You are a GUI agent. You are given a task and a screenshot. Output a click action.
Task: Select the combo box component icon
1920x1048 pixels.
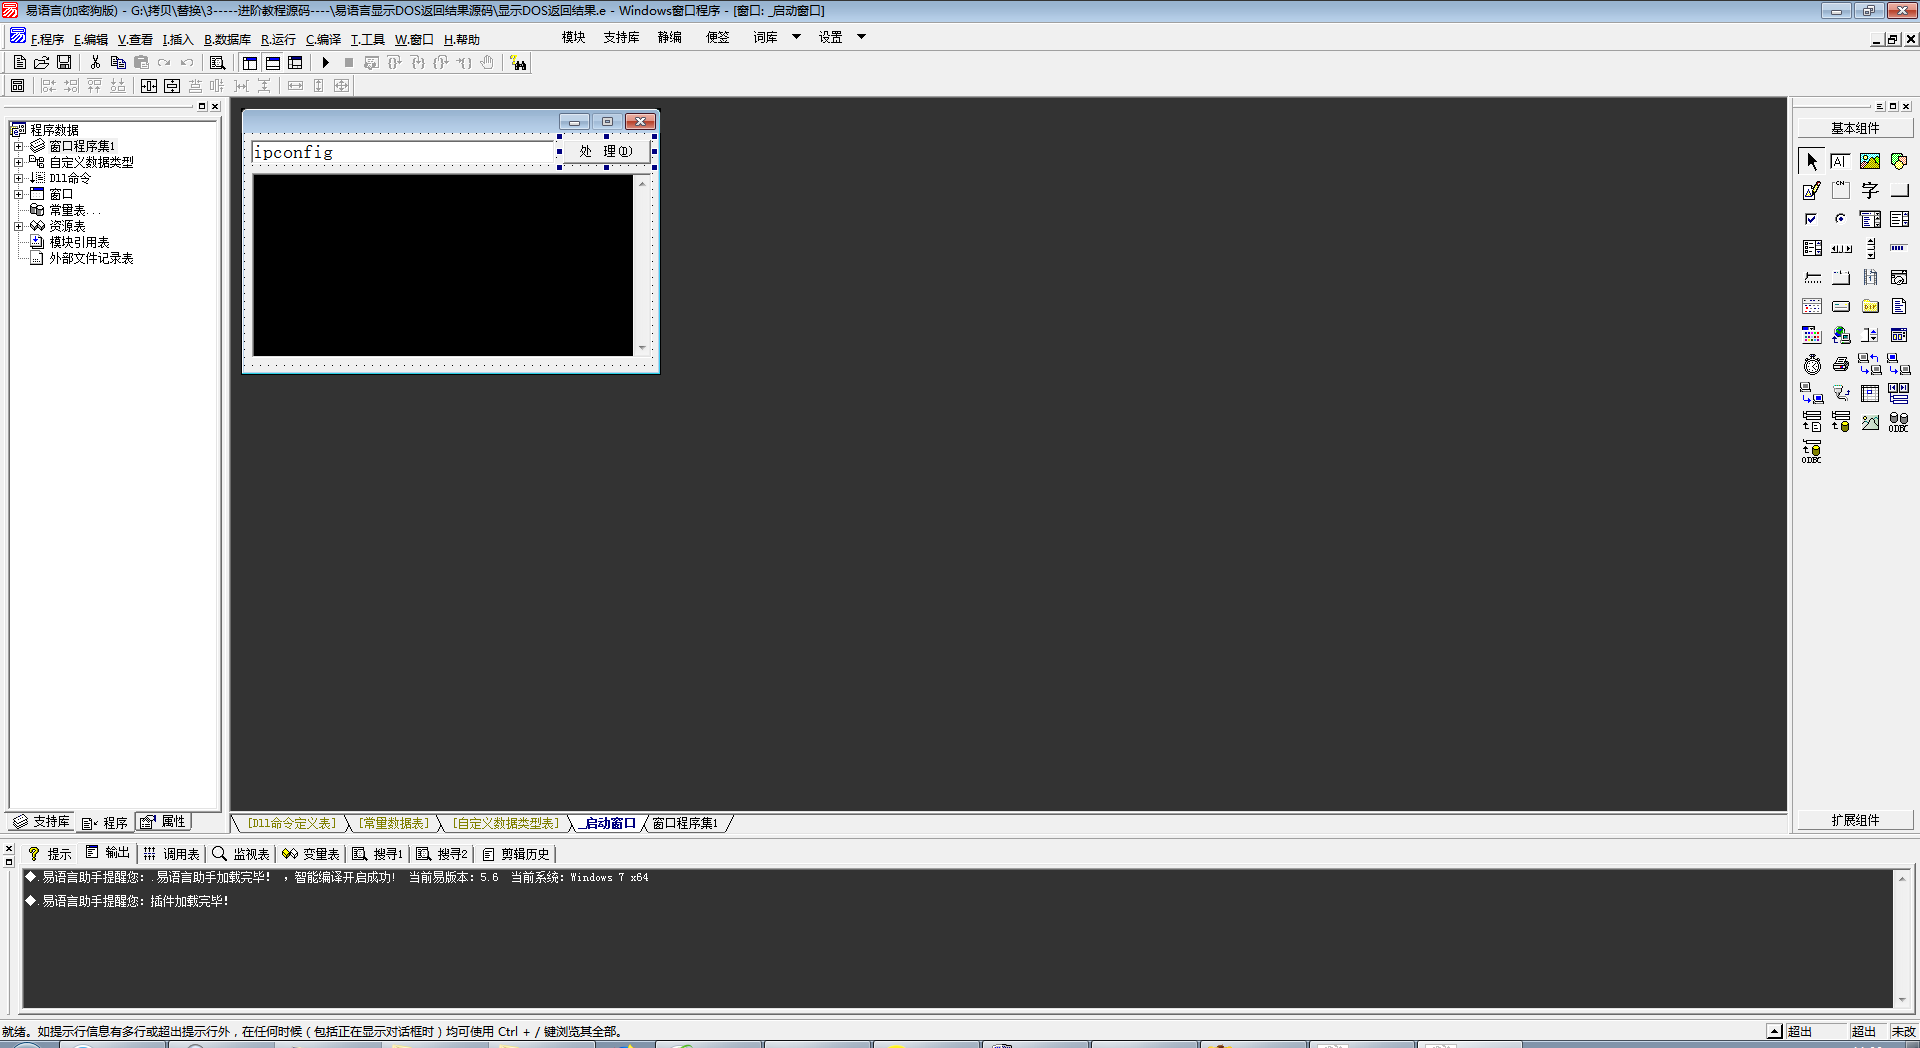[x=1870, y=219]
